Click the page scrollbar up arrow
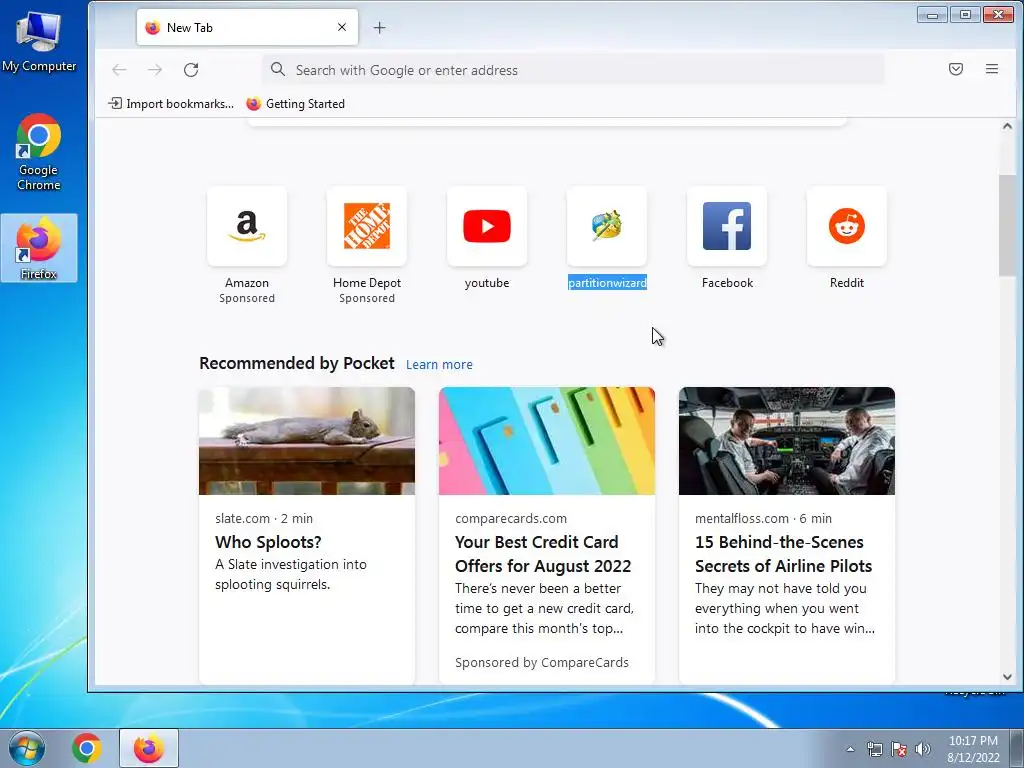The image size is (1024, 768). coord(1007,126)
